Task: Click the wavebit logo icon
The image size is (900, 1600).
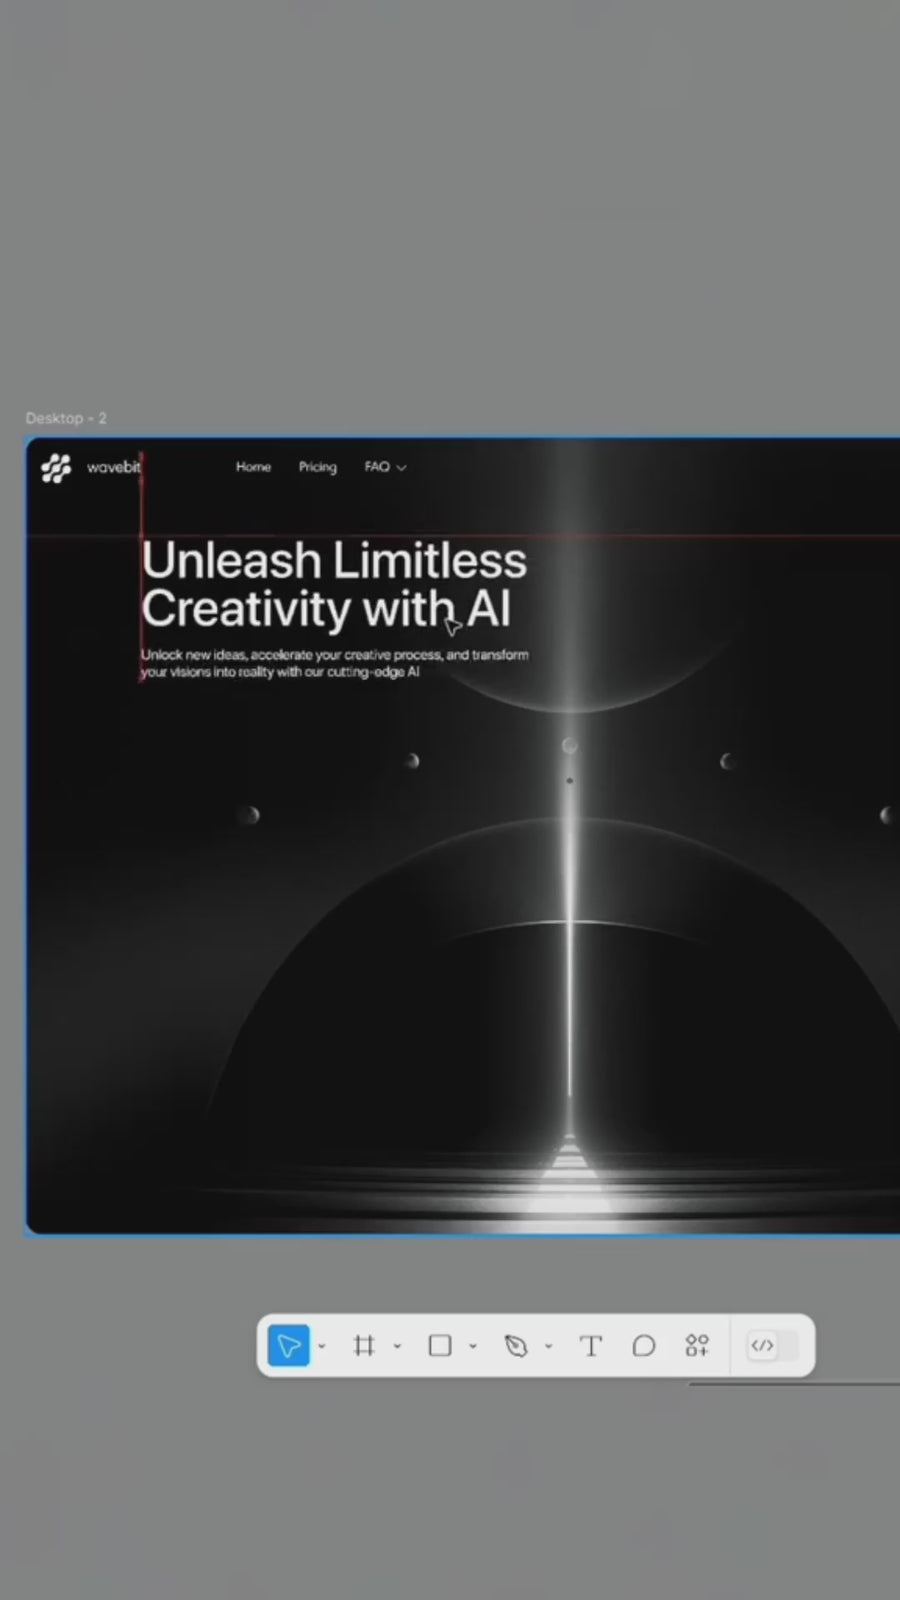Action: (x=57, y=468)
